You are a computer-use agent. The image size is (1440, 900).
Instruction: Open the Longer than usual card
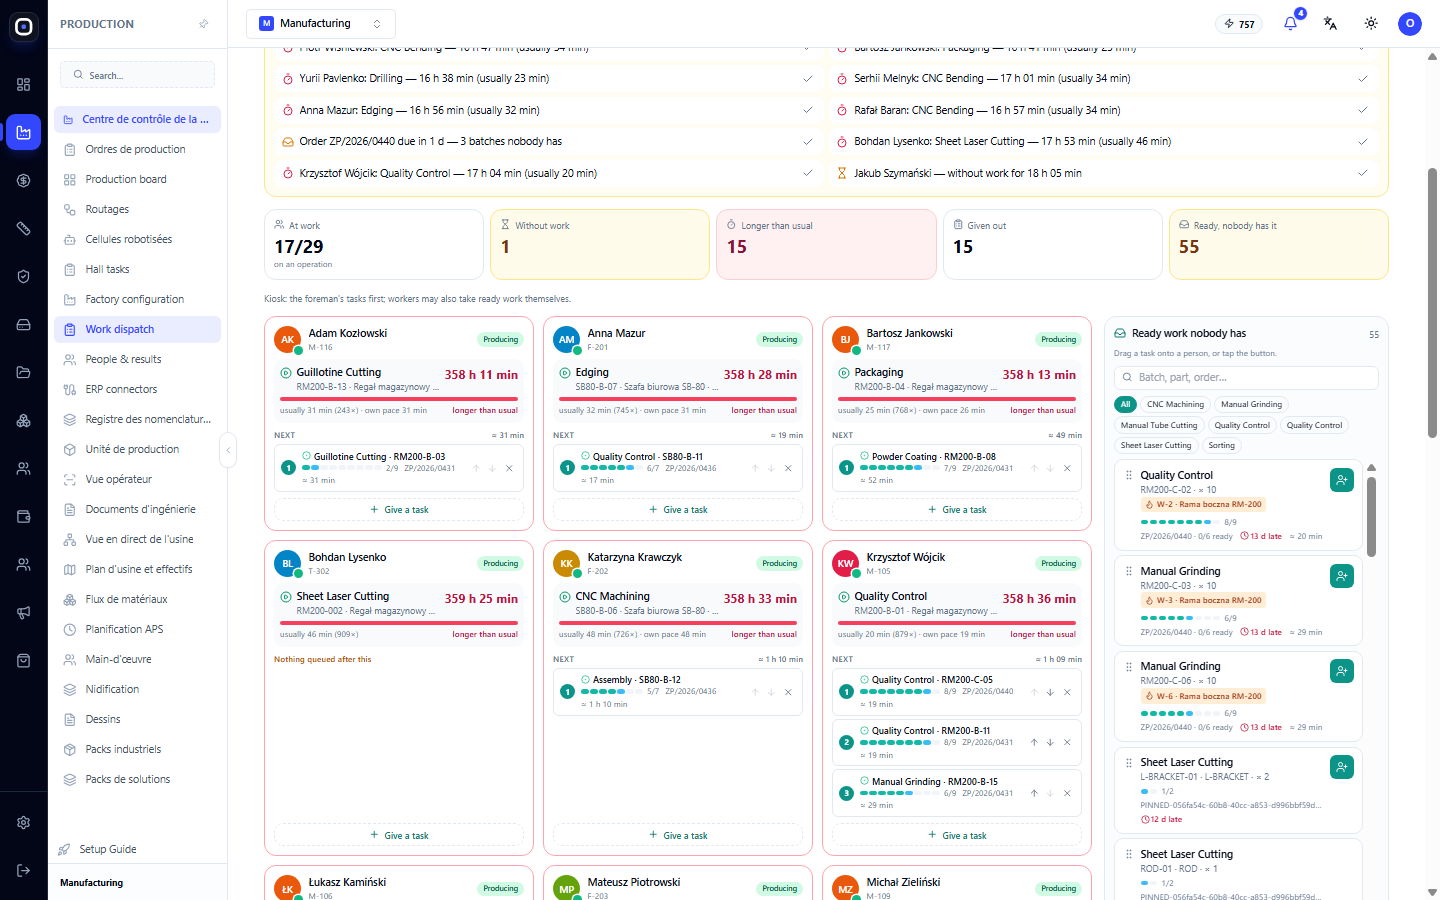(826, 244)
